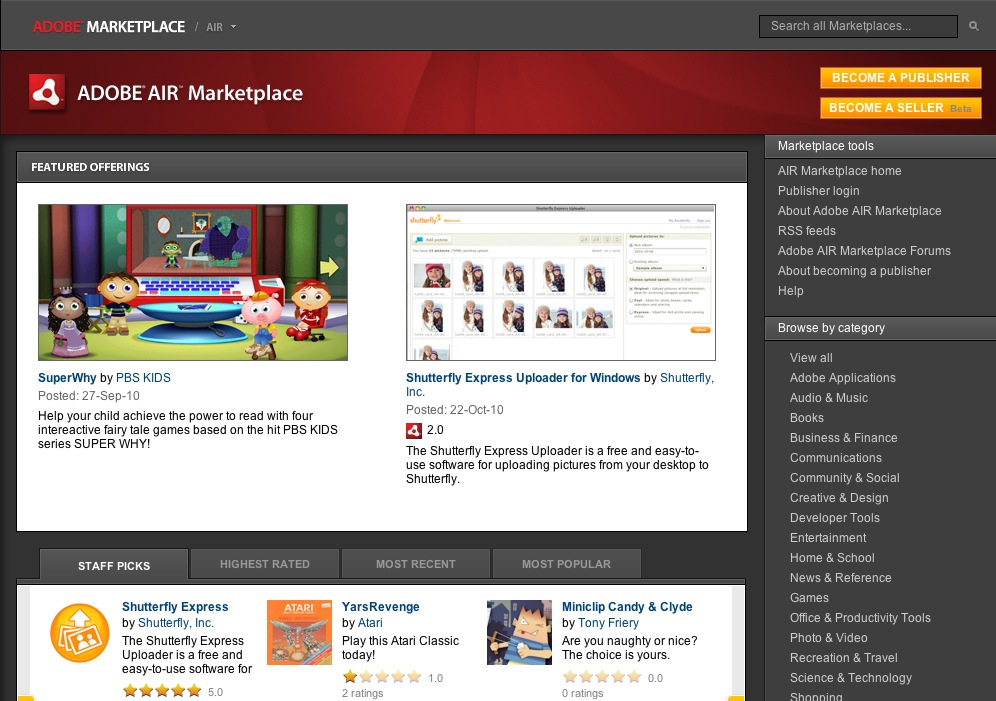Open Shutterfly Express title in Staff Picks

pyautogui.click(x=175, y=606)
